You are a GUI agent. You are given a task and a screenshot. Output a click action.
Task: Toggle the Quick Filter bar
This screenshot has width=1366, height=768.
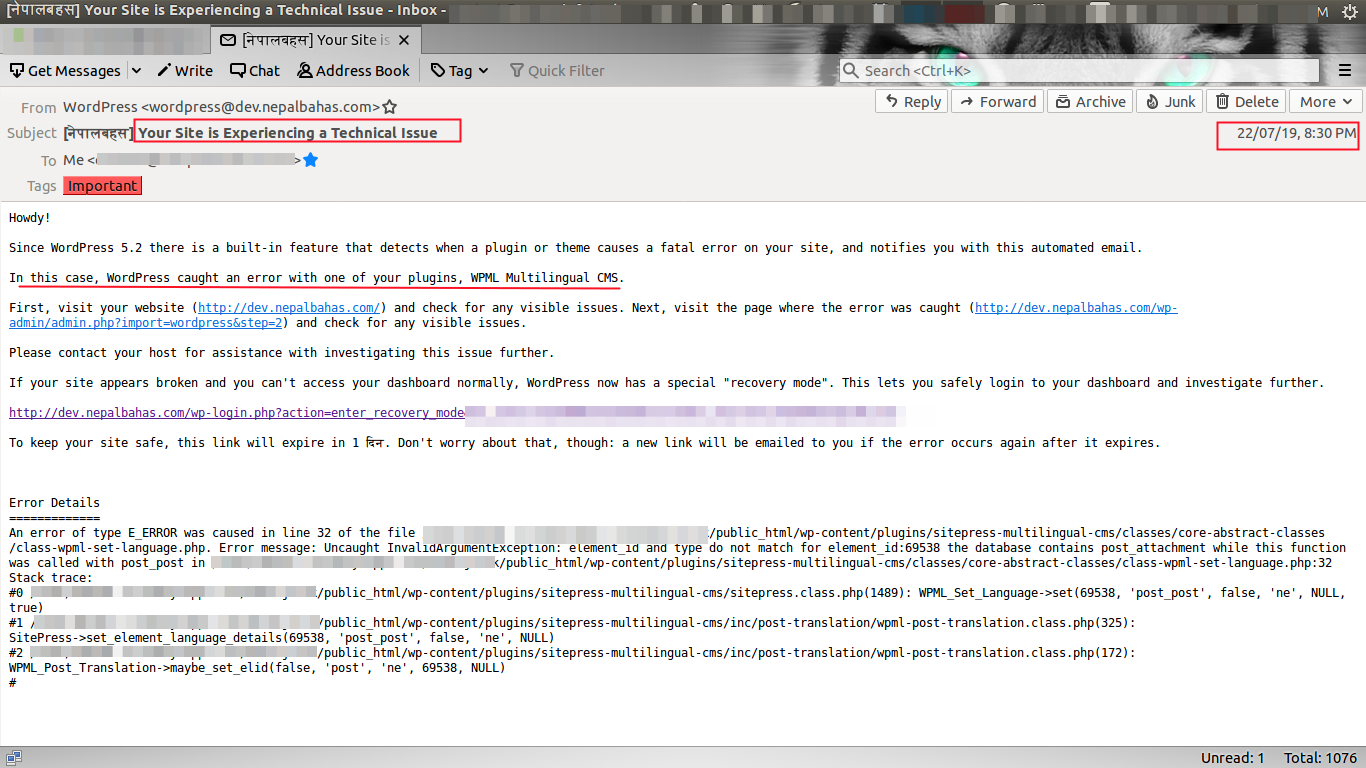pos(557,71)
